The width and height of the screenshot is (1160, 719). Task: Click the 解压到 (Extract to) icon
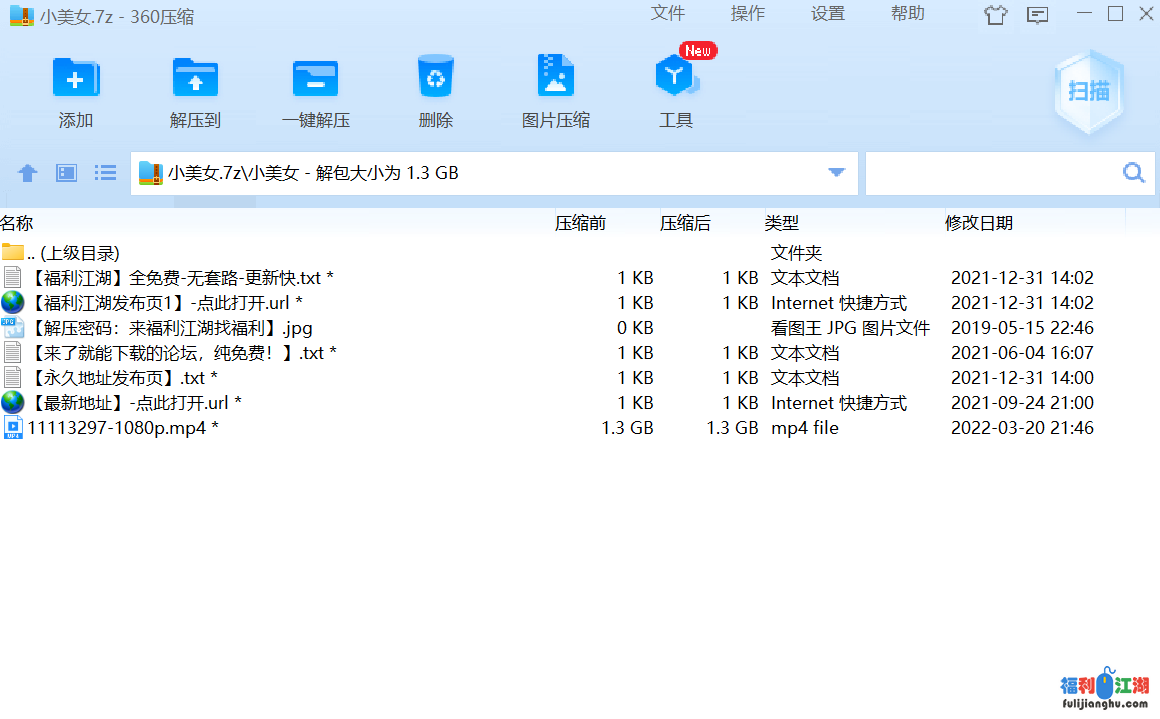tap(195, 78)
